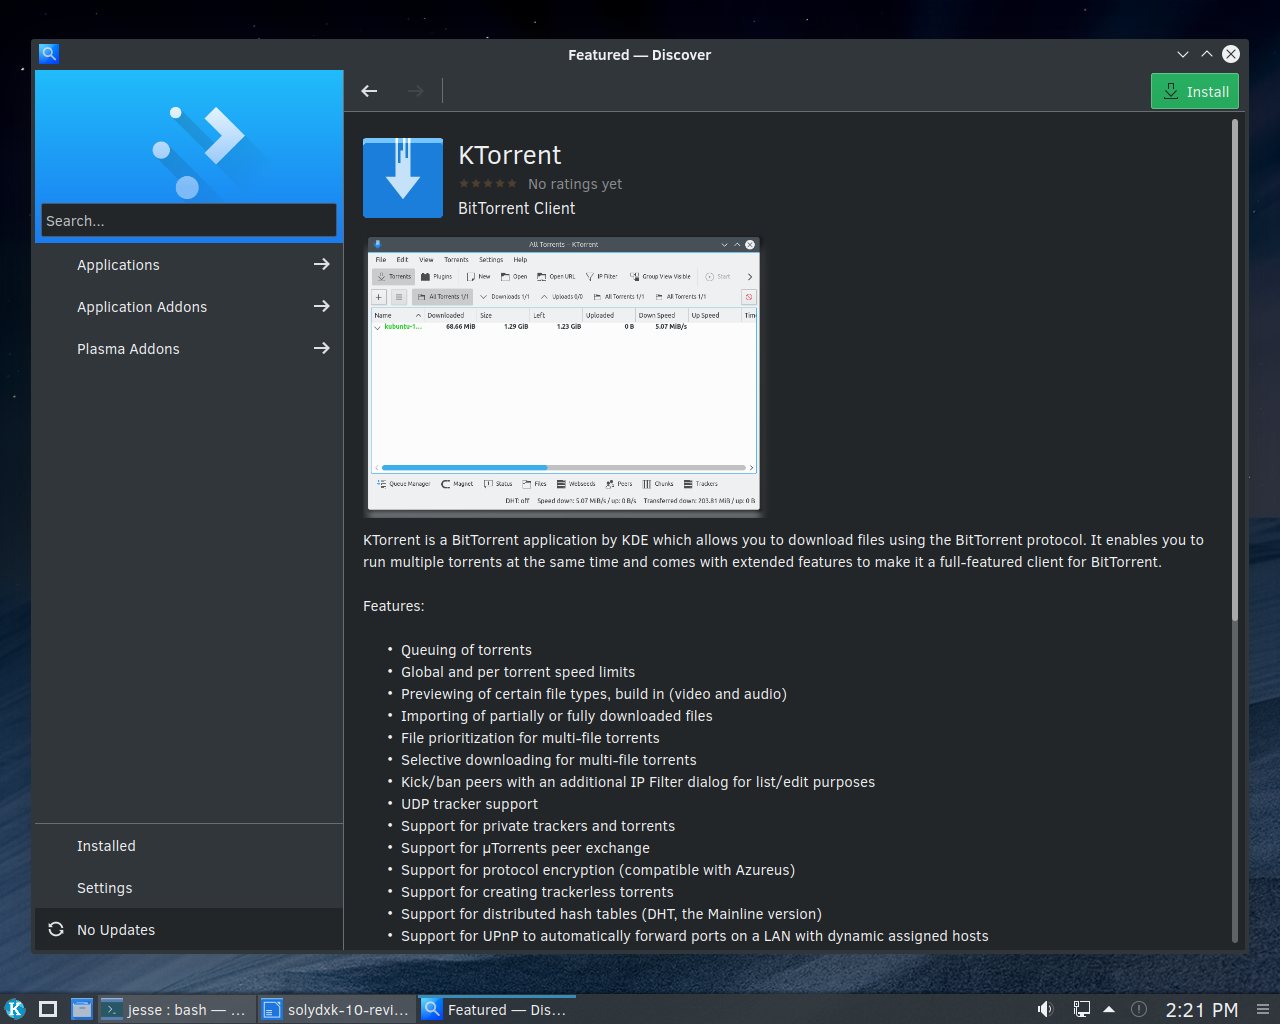This screenshot has width=1280, height=1024.
Task: Click the Install button for KTorrent
Action: pyautogui.click(x=1195, y=91)
